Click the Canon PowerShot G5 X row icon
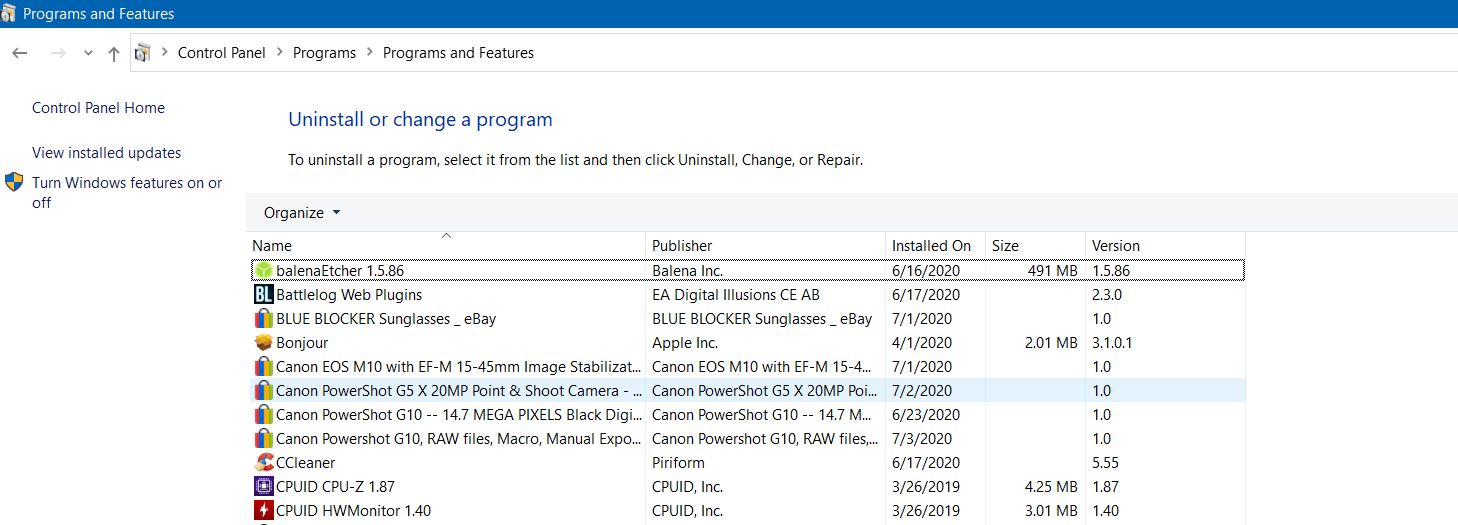Image resolution: width=1458 pixels, height=525 pixels. click(x=264, y=390)
